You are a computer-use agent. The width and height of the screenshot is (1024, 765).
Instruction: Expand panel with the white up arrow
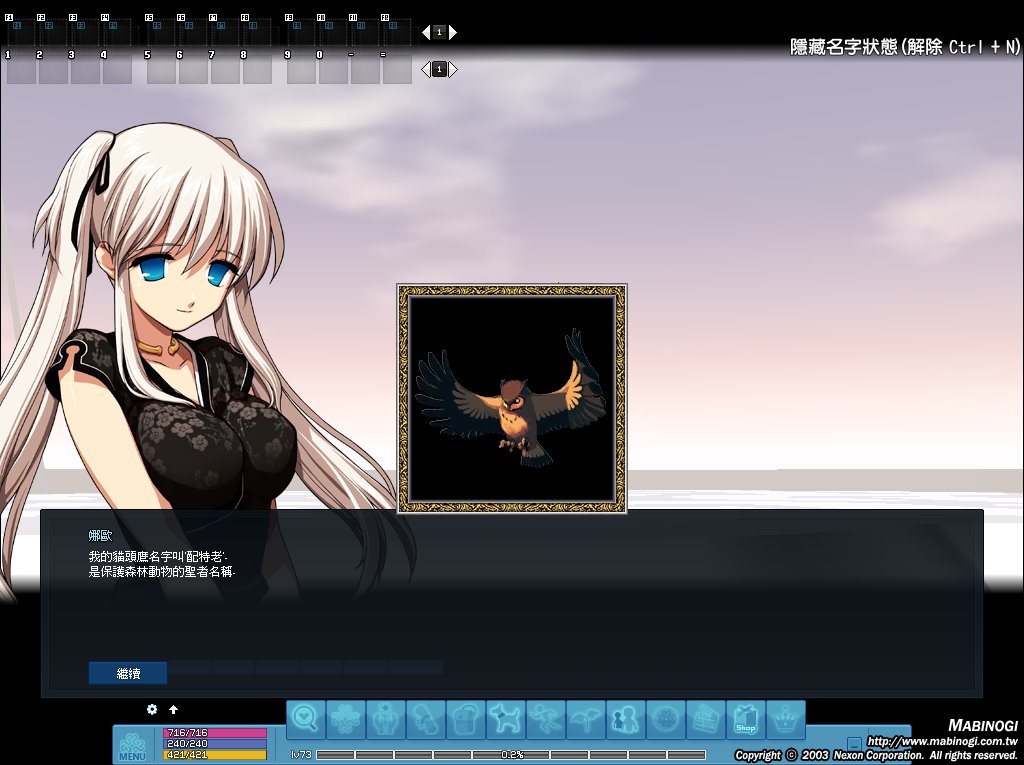coord(173,709)
